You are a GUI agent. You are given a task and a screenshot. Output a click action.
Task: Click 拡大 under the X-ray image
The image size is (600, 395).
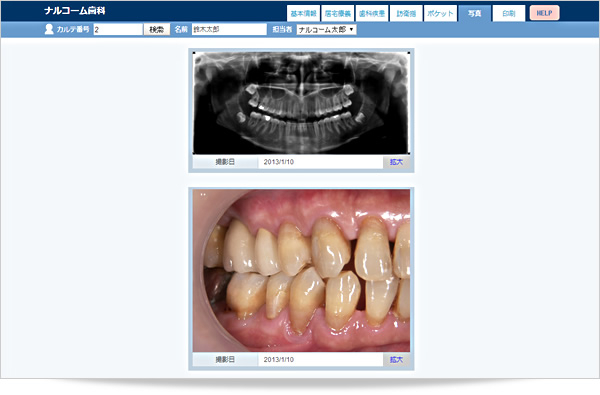pos(396,162)
